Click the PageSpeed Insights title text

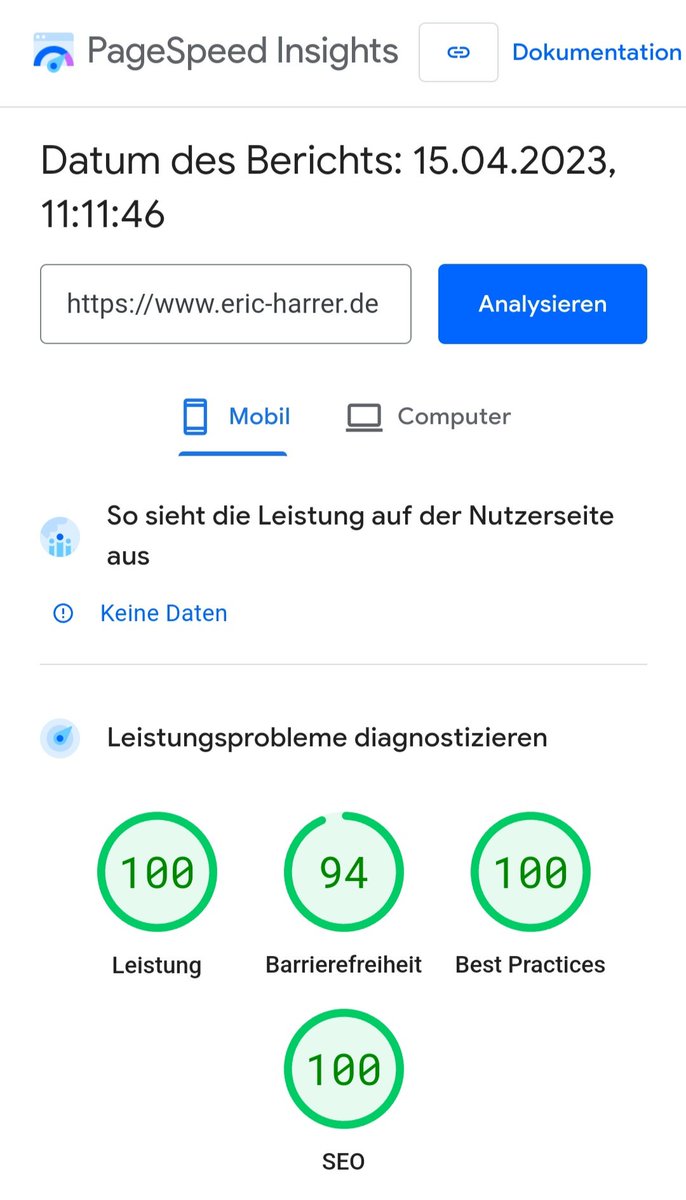243,51
